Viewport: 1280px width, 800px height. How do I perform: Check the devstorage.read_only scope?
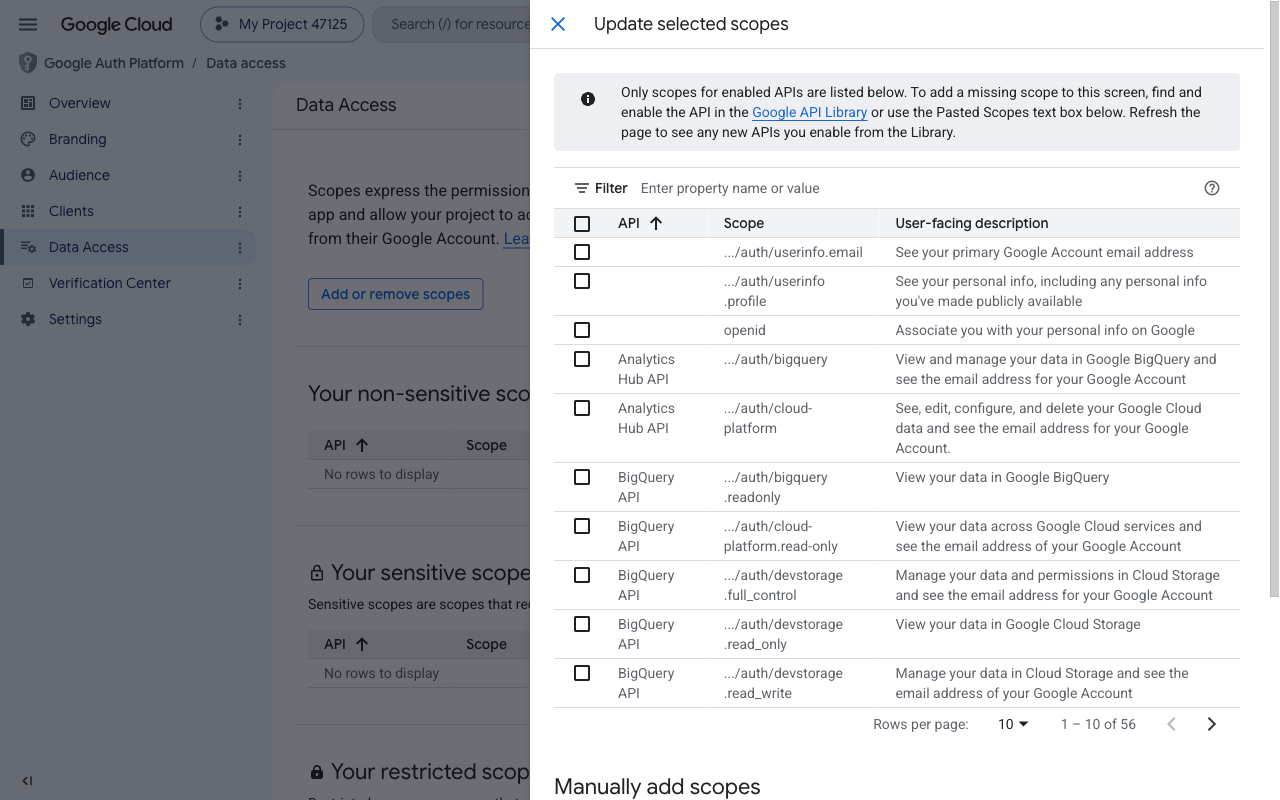582,624
